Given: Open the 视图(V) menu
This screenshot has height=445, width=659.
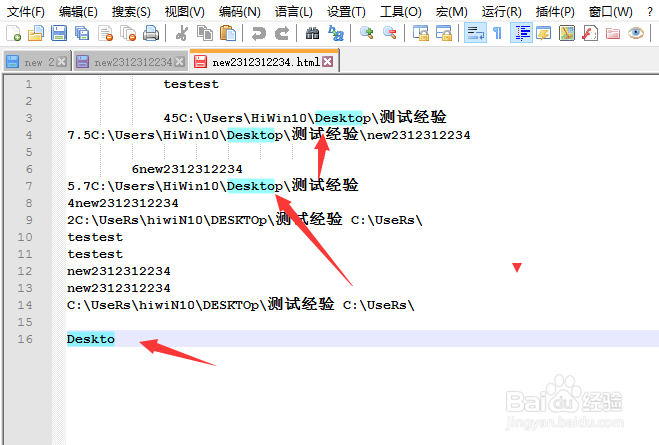Looking at the screenshot, I should coord(185,11).
